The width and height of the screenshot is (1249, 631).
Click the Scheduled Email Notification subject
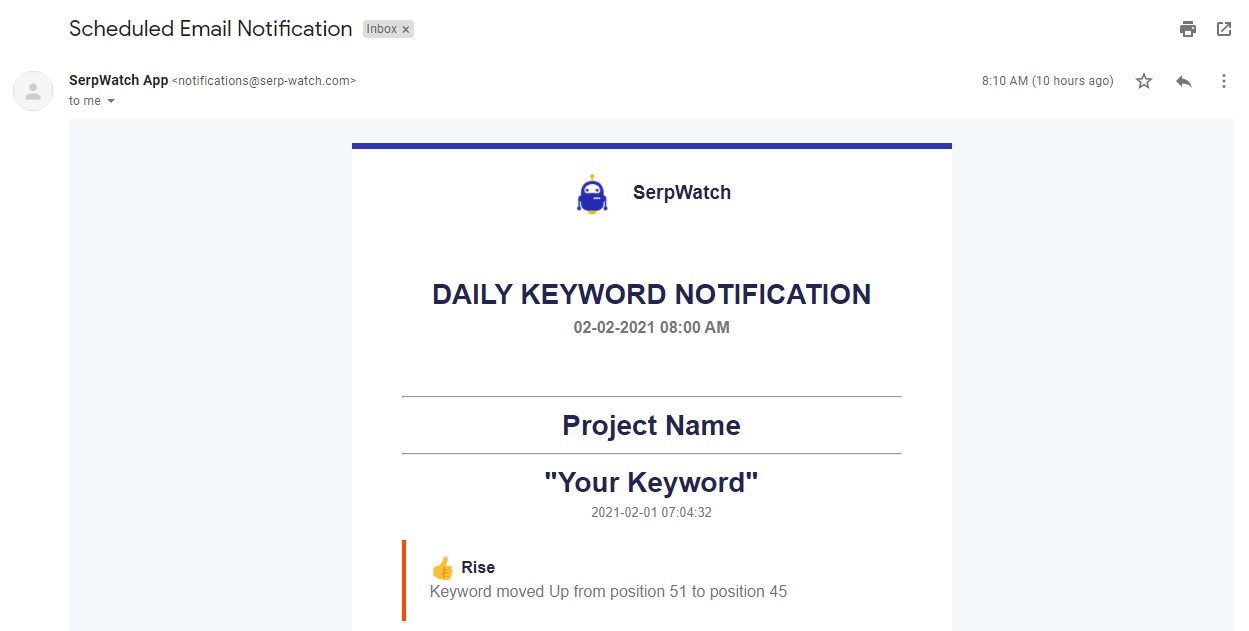pyautogui.click(x=210, y=29)
